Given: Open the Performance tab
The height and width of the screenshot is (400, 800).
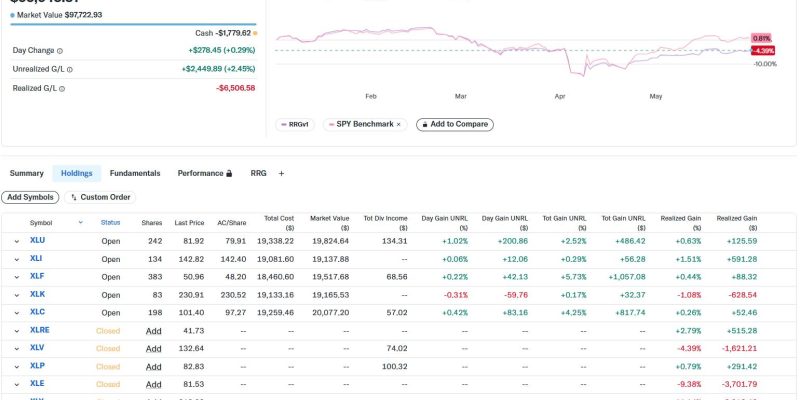Looking at the screenshot, I should pos(205,173).
